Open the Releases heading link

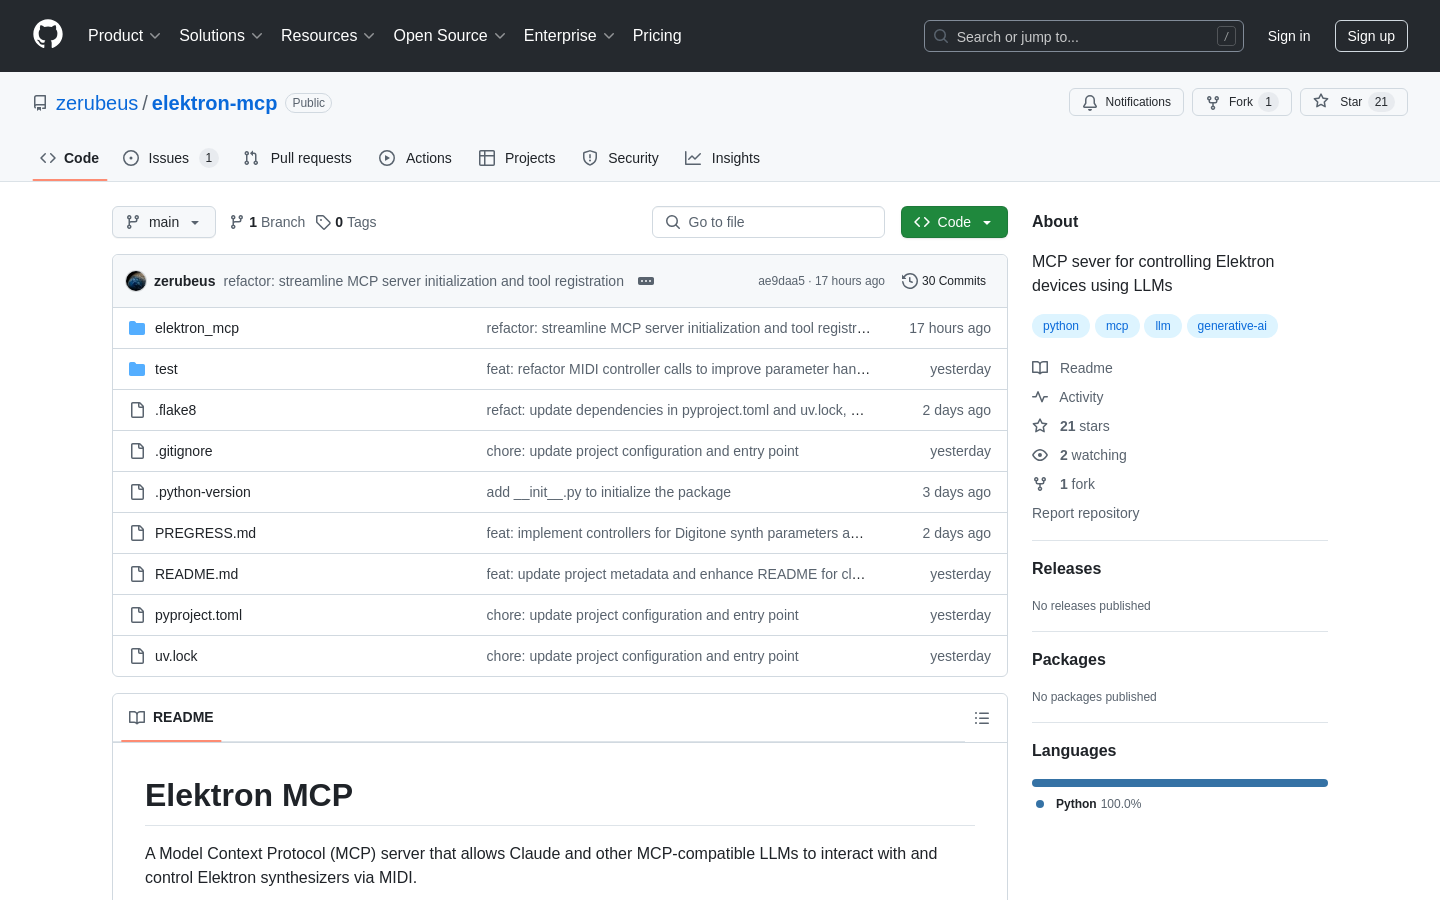point(1066,568)
